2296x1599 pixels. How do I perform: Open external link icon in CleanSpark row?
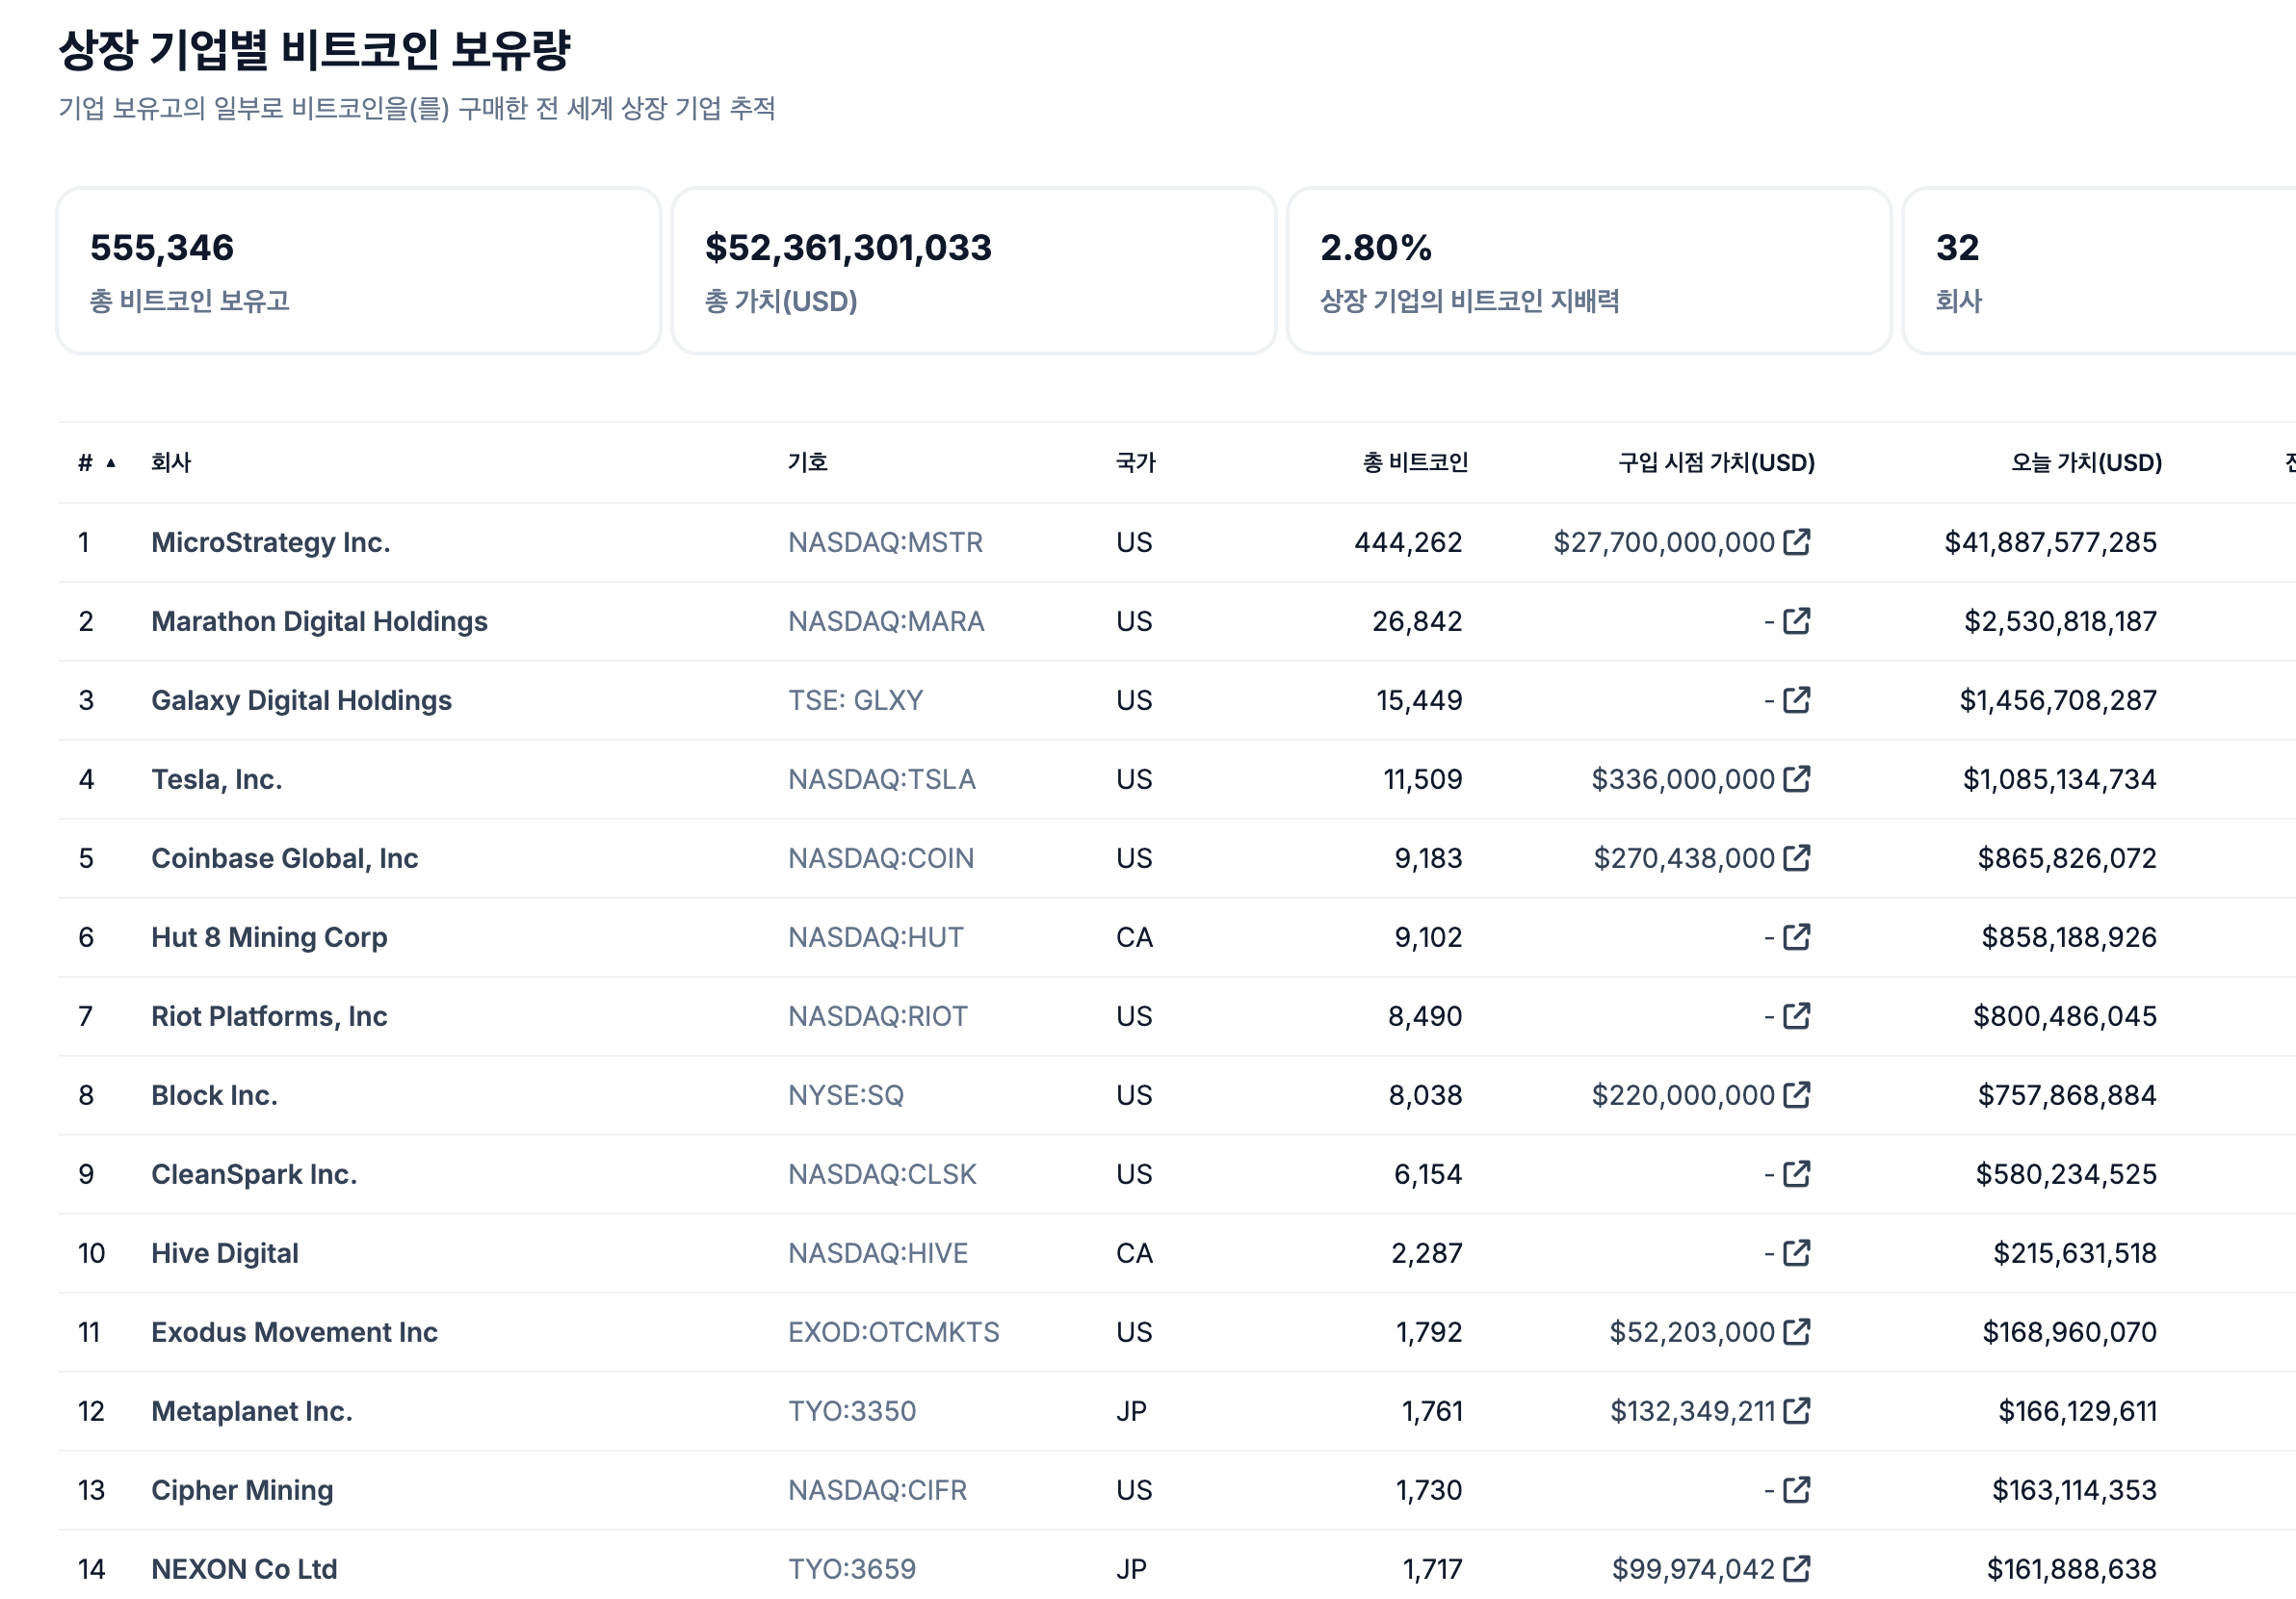click(x=1796, y=1173)
